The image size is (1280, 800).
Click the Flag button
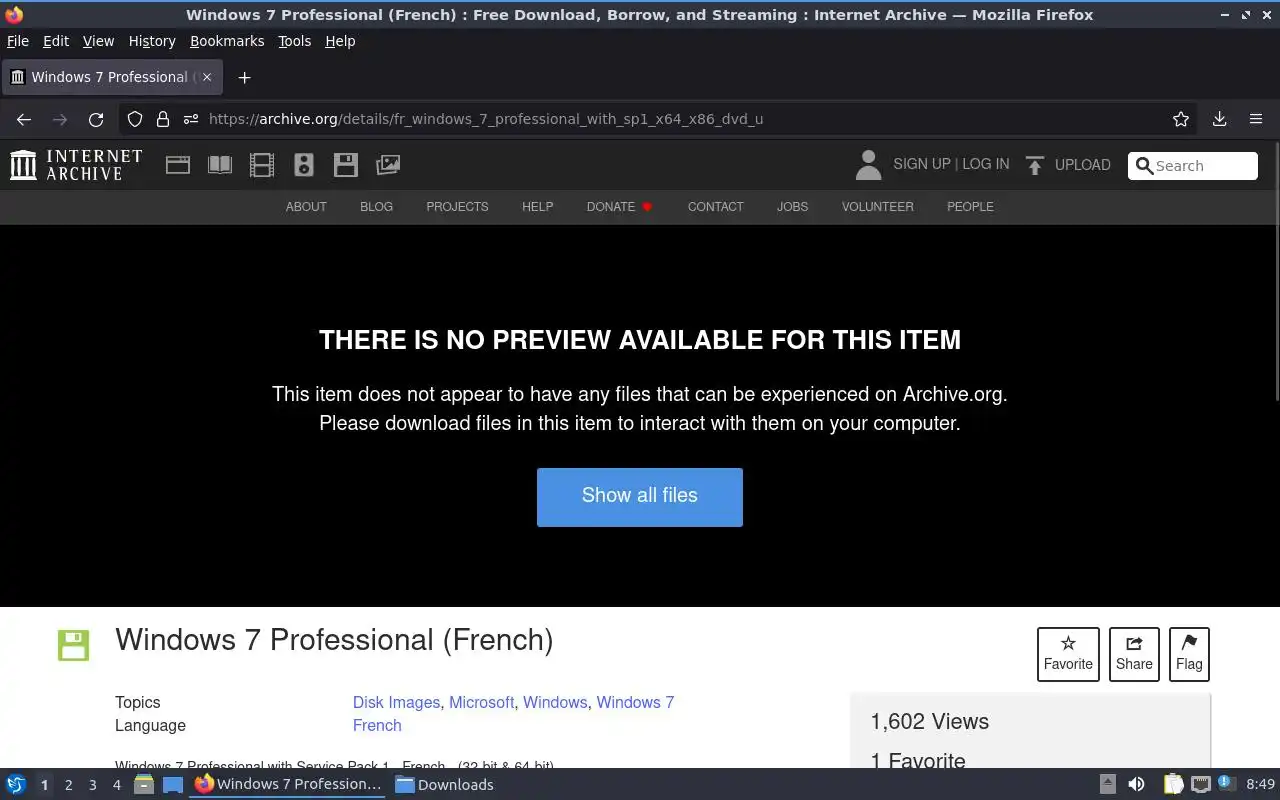click(x=1189, y=654)
